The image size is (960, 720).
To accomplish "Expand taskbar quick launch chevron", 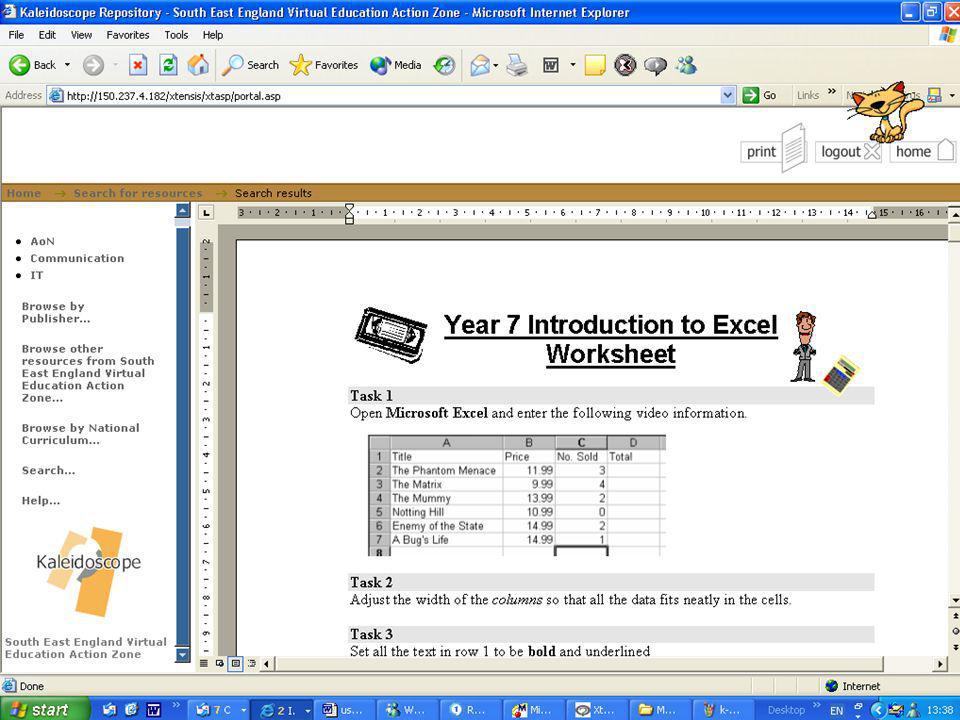I will [x=176, y=705].
